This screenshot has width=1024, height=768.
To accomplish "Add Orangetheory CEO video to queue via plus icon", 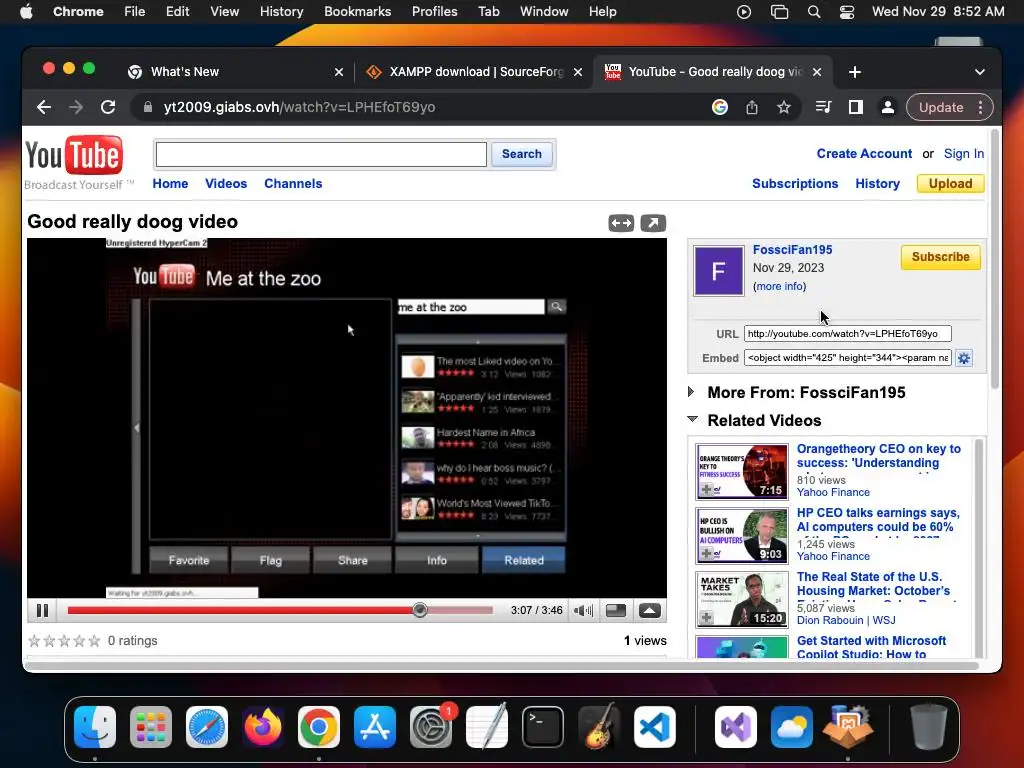I will [707, 489].
